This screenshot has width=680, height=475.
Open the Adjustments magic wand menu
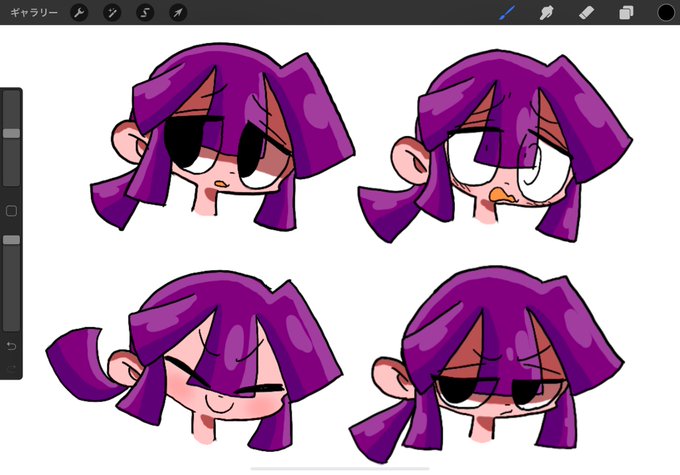(x=112, y=13)
